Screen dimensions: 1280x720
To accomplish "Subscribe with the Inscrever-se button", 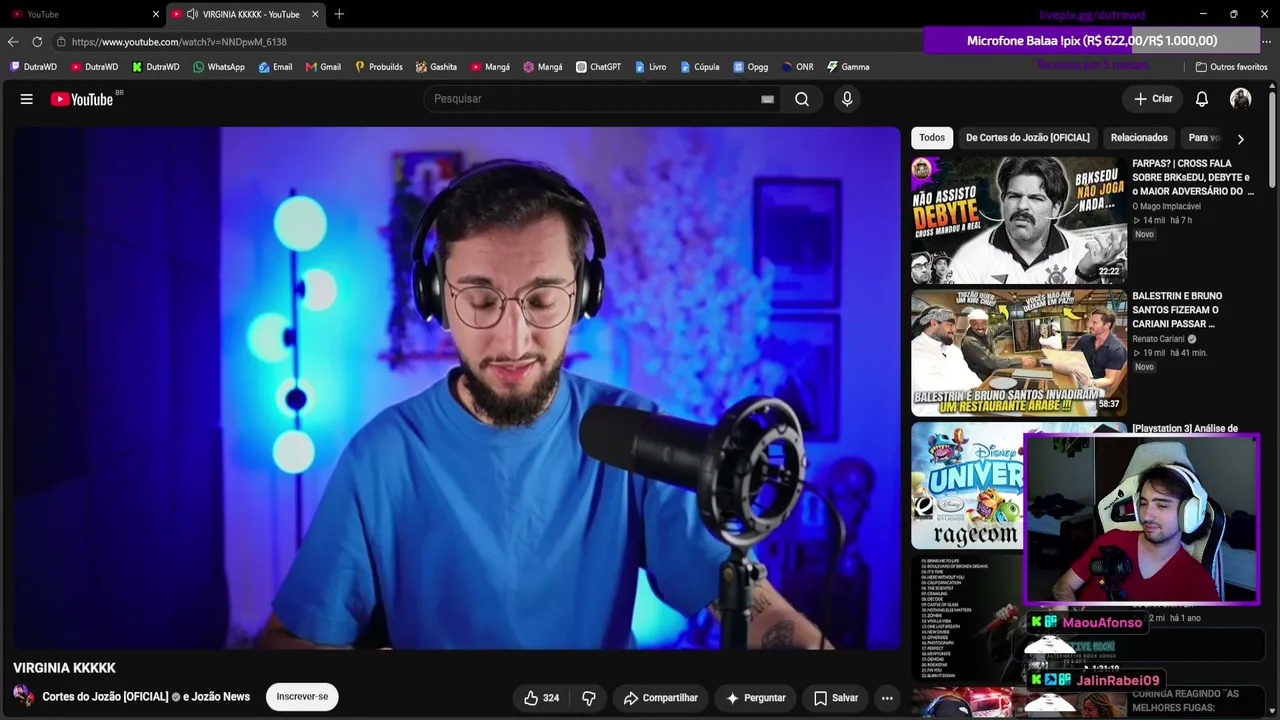I will click(302, 697).
